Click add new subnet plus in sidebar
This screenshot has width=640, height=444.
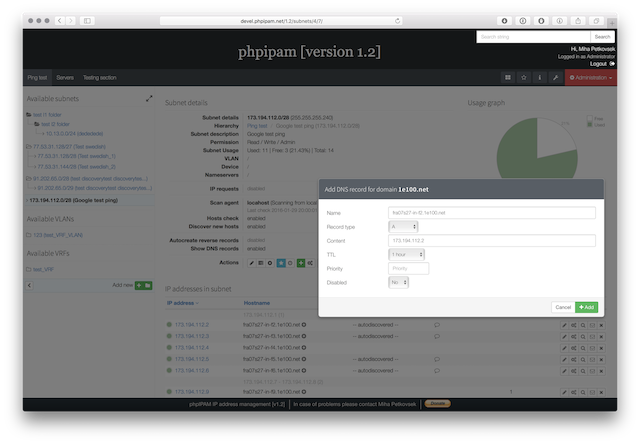(139, 285)
